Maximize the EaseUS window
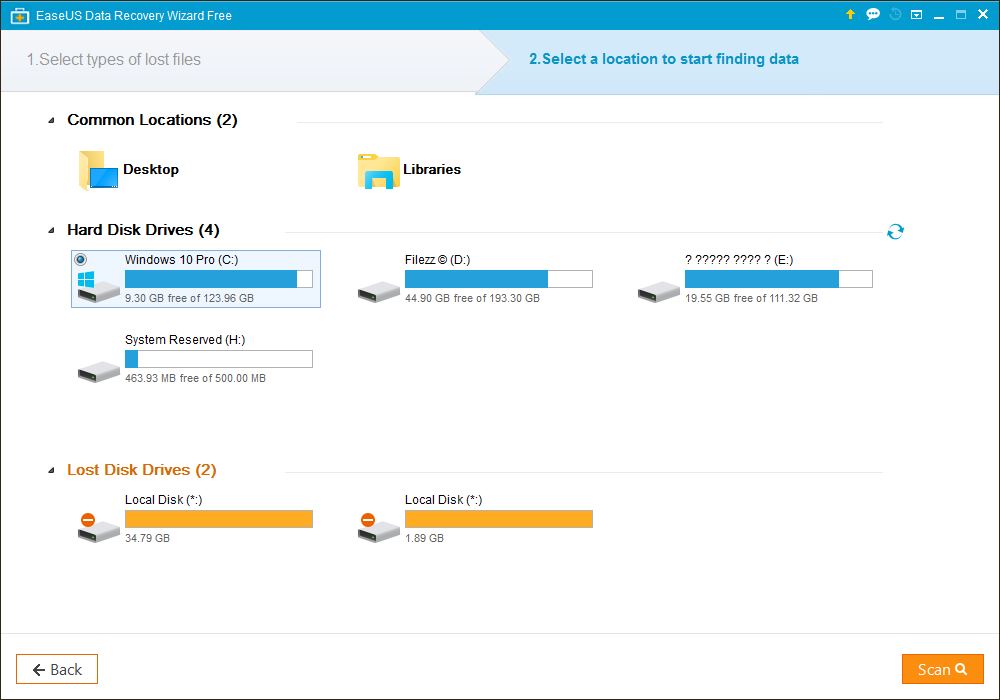This screenshot has width=1000, height=700. (961, 15)
